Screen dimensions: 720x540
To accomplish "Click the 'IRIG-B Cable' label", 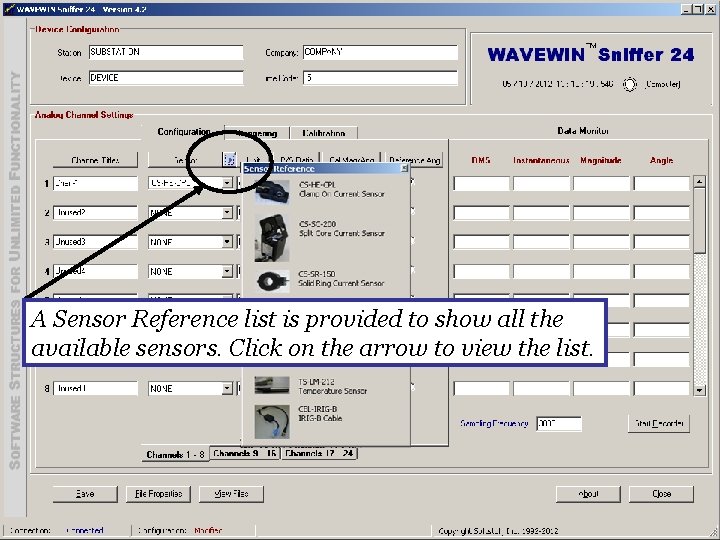I will [x=320, y=418].
